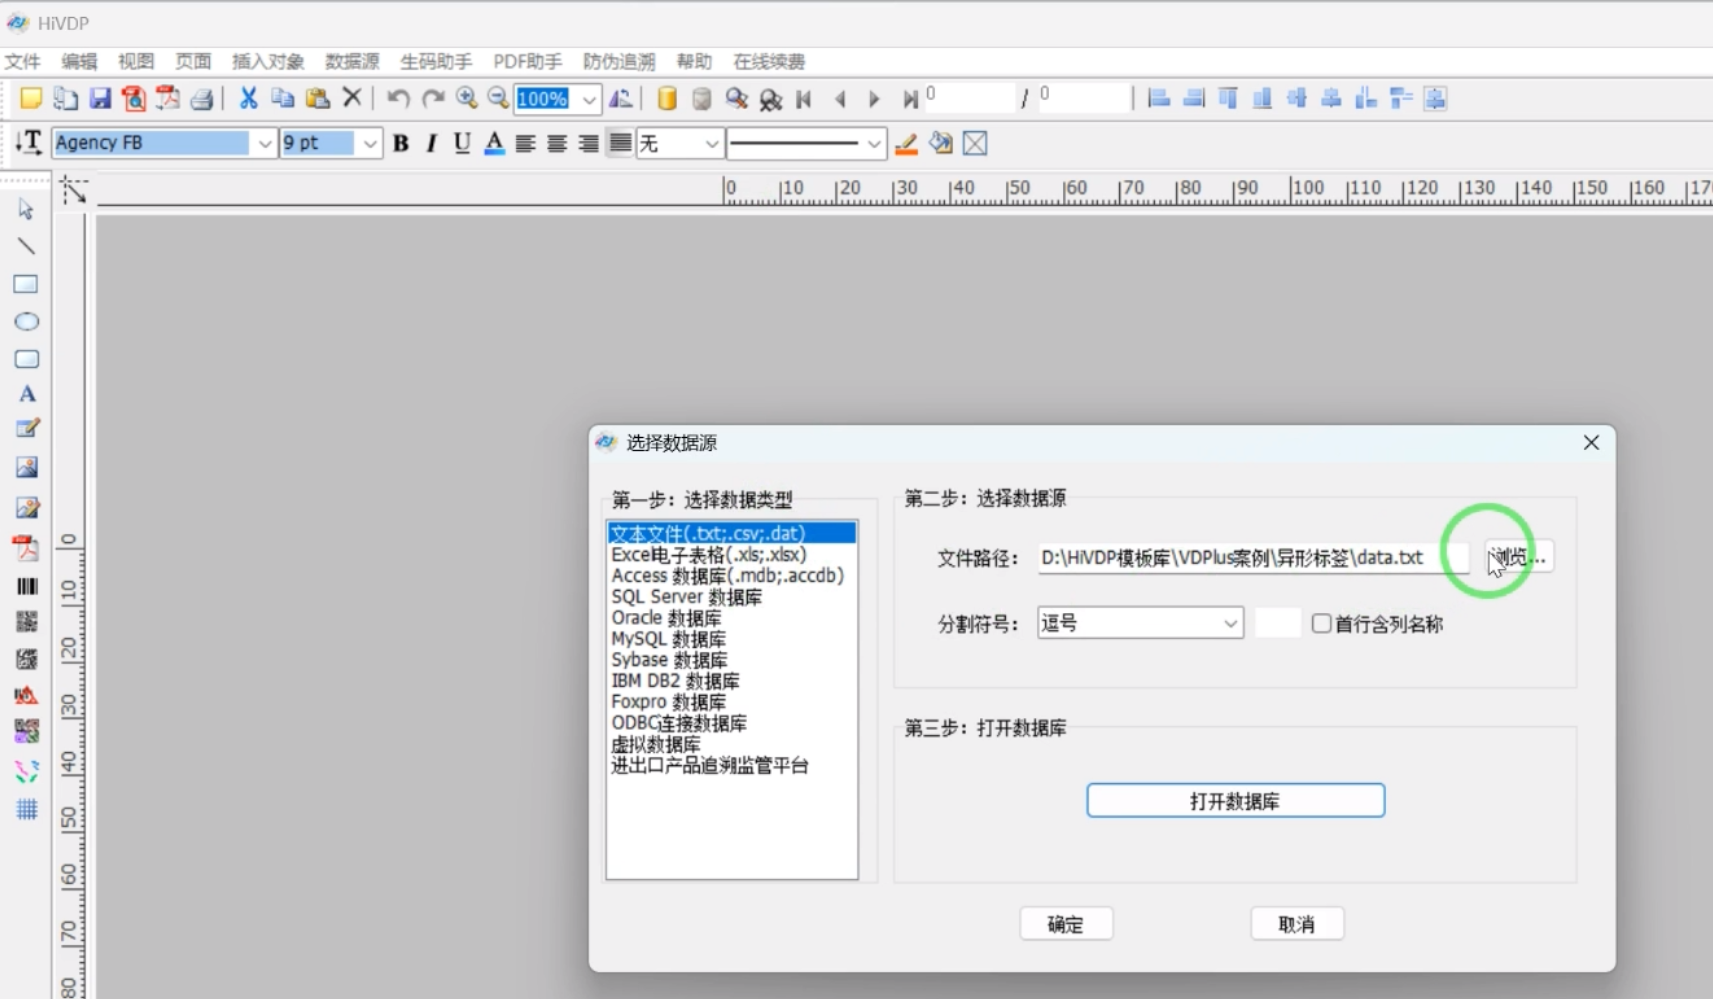
Task: Toggle left text alignment
Action: pos(525,144)
